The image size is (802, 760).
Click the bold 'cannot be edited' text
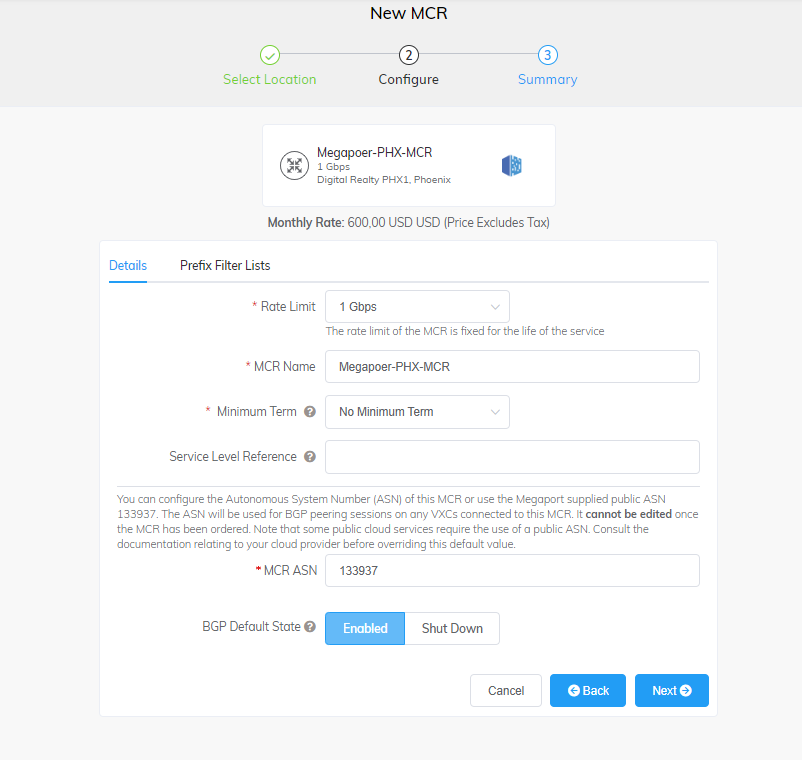point(629,514)
